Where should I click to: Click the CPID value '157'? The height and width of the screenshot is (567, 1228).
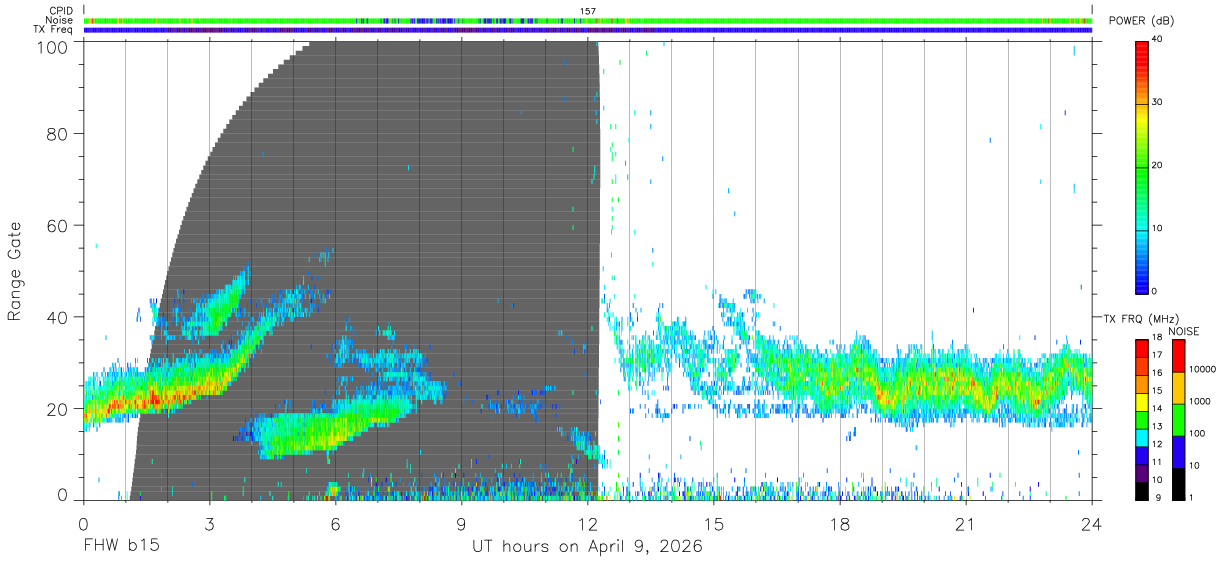coord(588,11)
